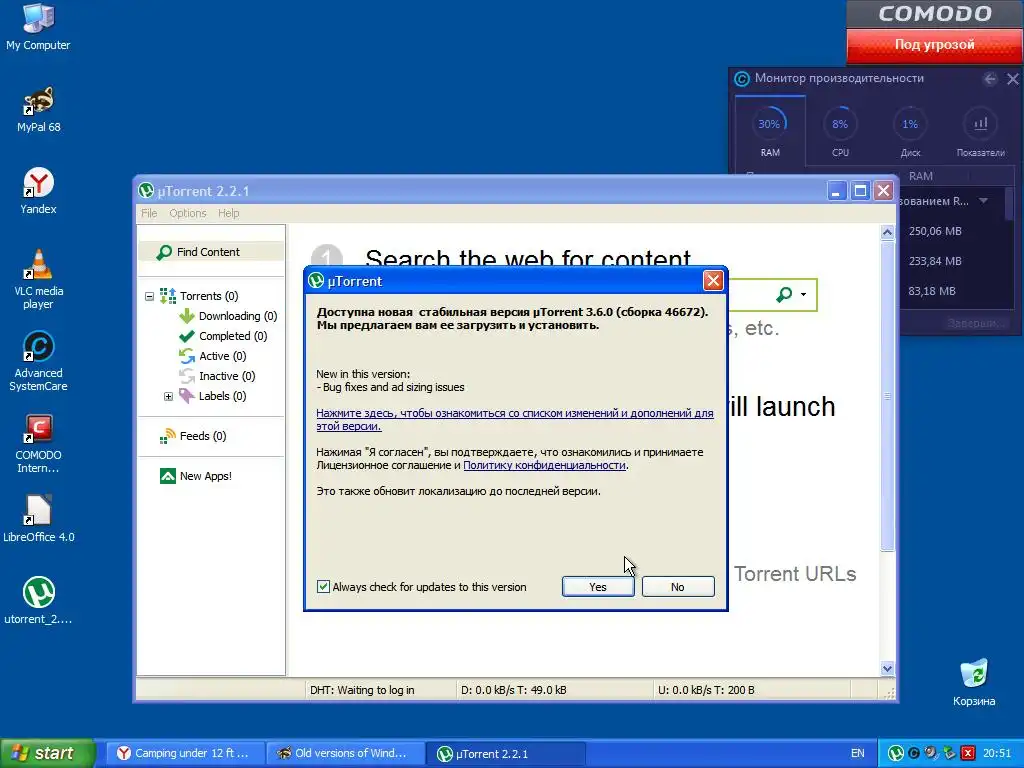Click the Start button
1024x768 pixels.
click(x=46, y=753)
